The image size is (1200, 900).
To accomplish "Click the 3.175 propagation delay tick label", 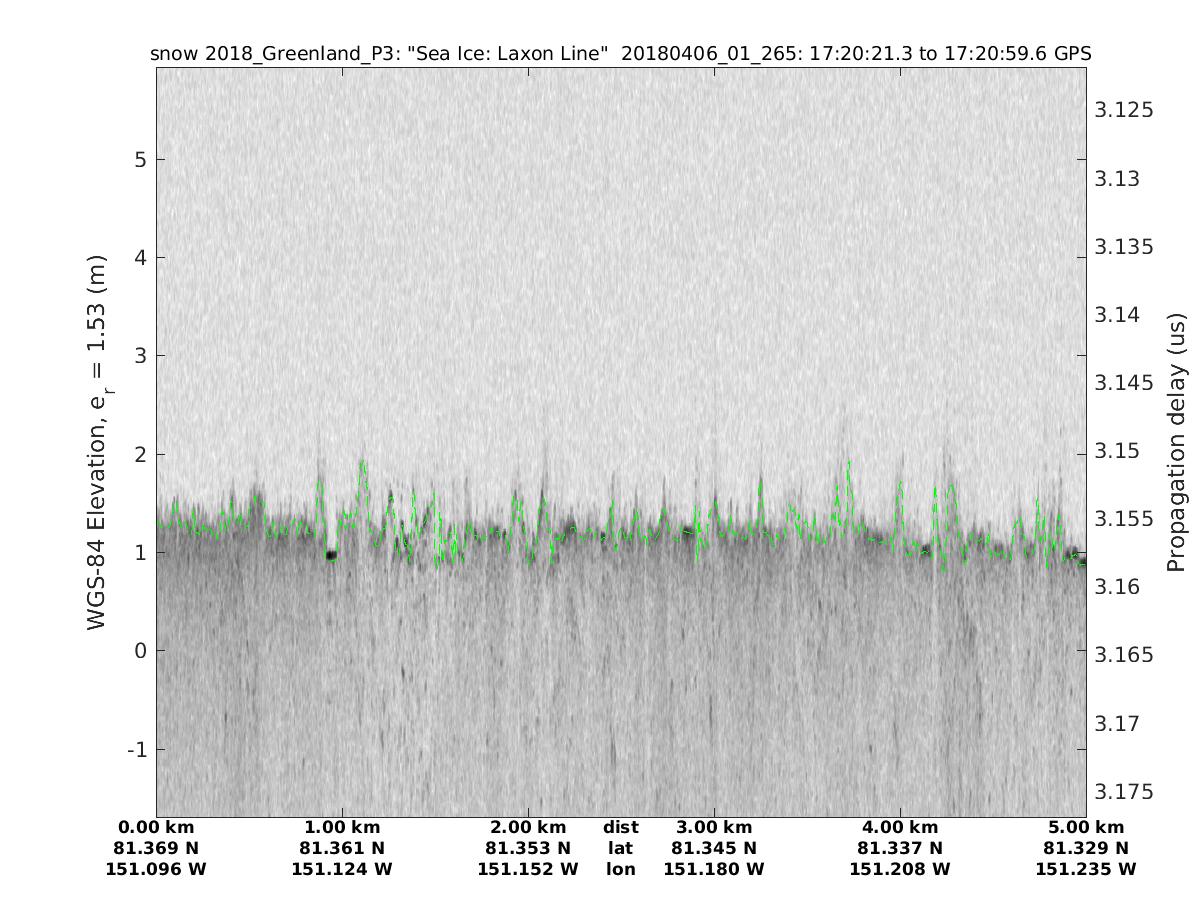I will (x=1125, y=792).
